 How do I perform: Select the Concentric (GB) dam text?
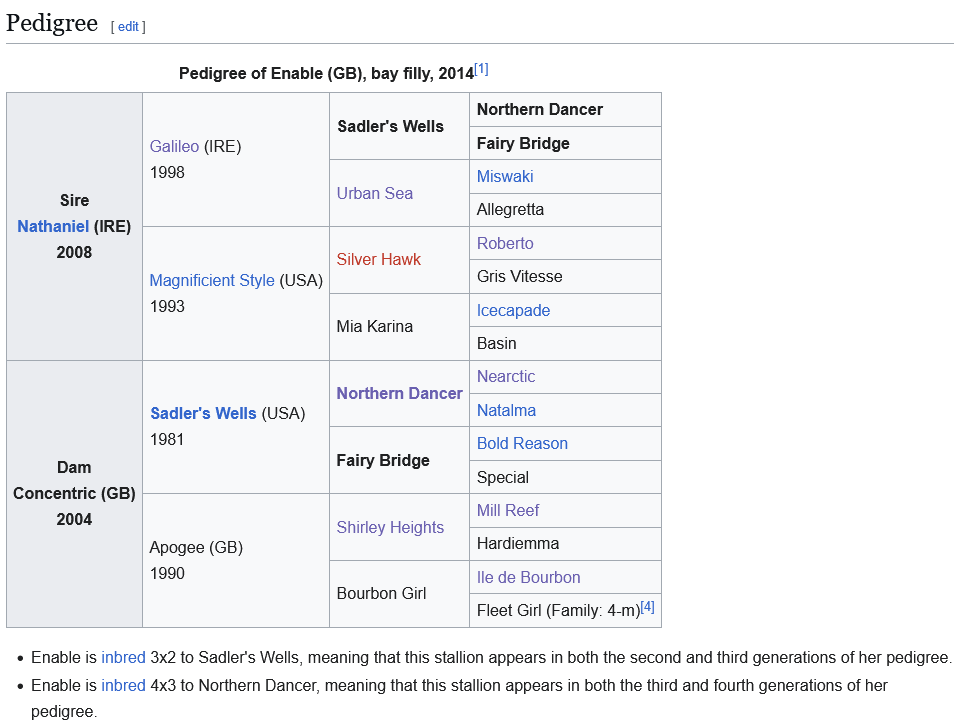(74, 493)
